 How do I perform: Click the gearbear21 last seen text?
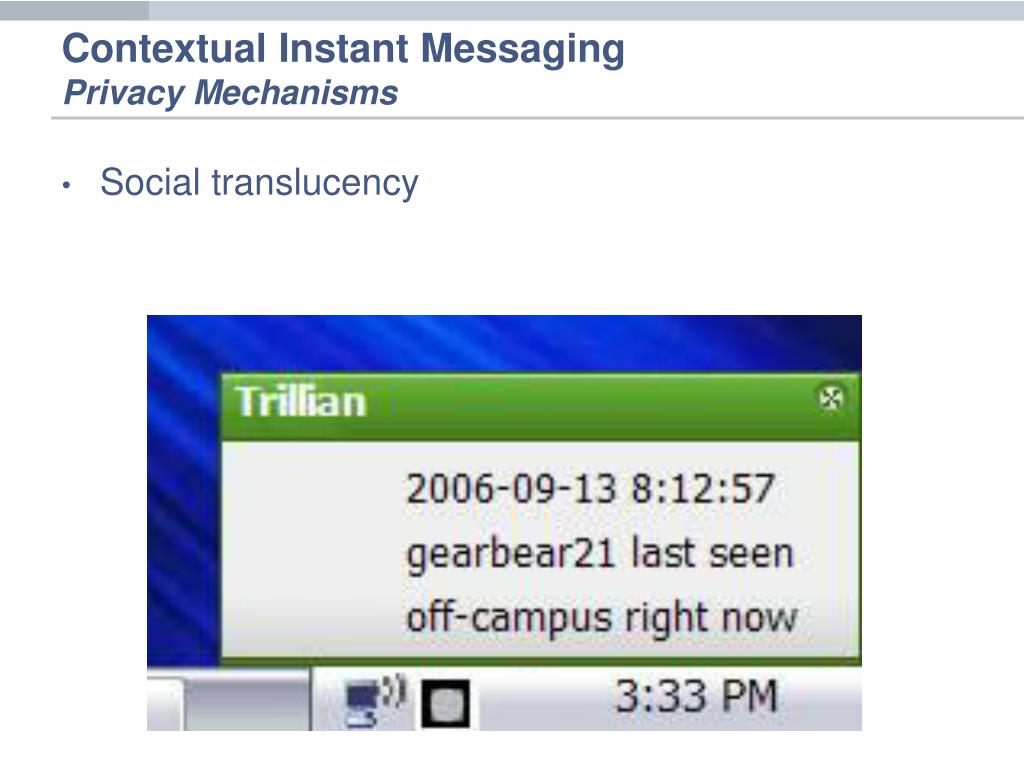pos(600,554)
